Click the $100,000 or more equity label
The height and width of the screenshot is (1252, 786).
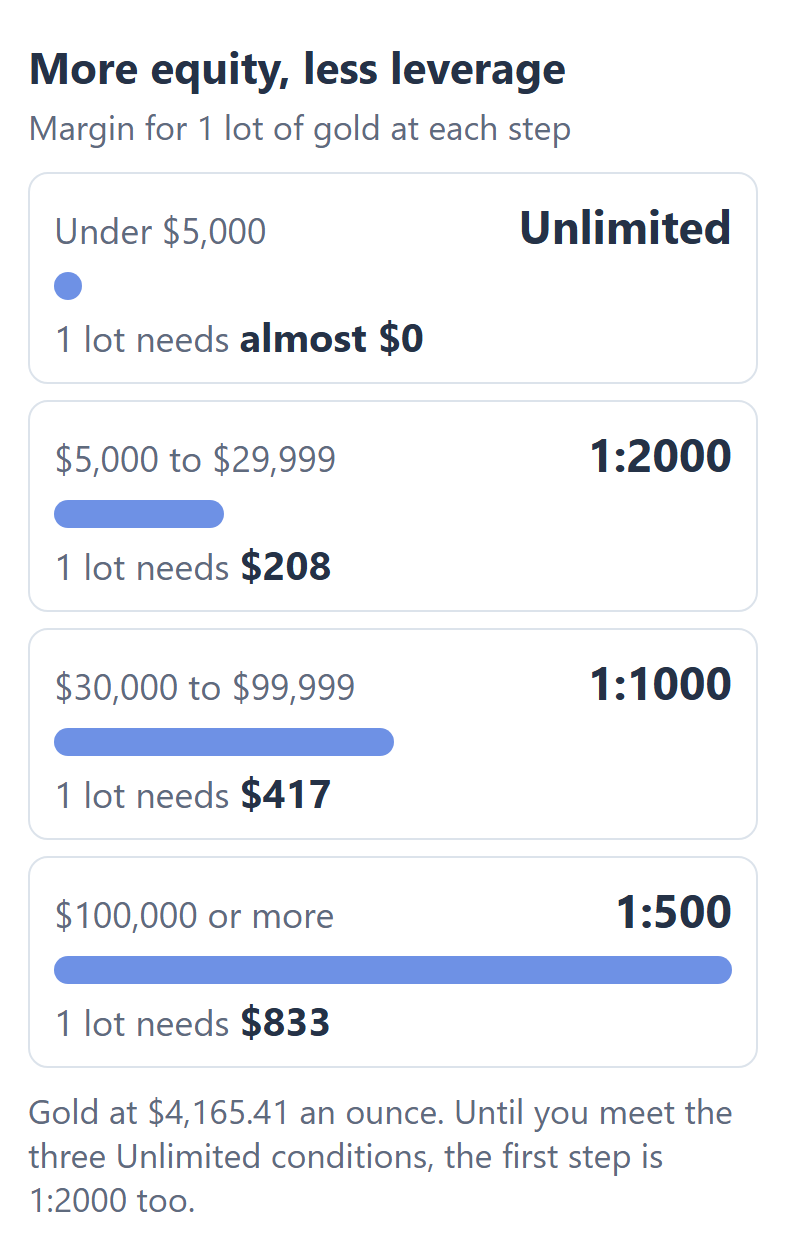click(x=194, y=916)
